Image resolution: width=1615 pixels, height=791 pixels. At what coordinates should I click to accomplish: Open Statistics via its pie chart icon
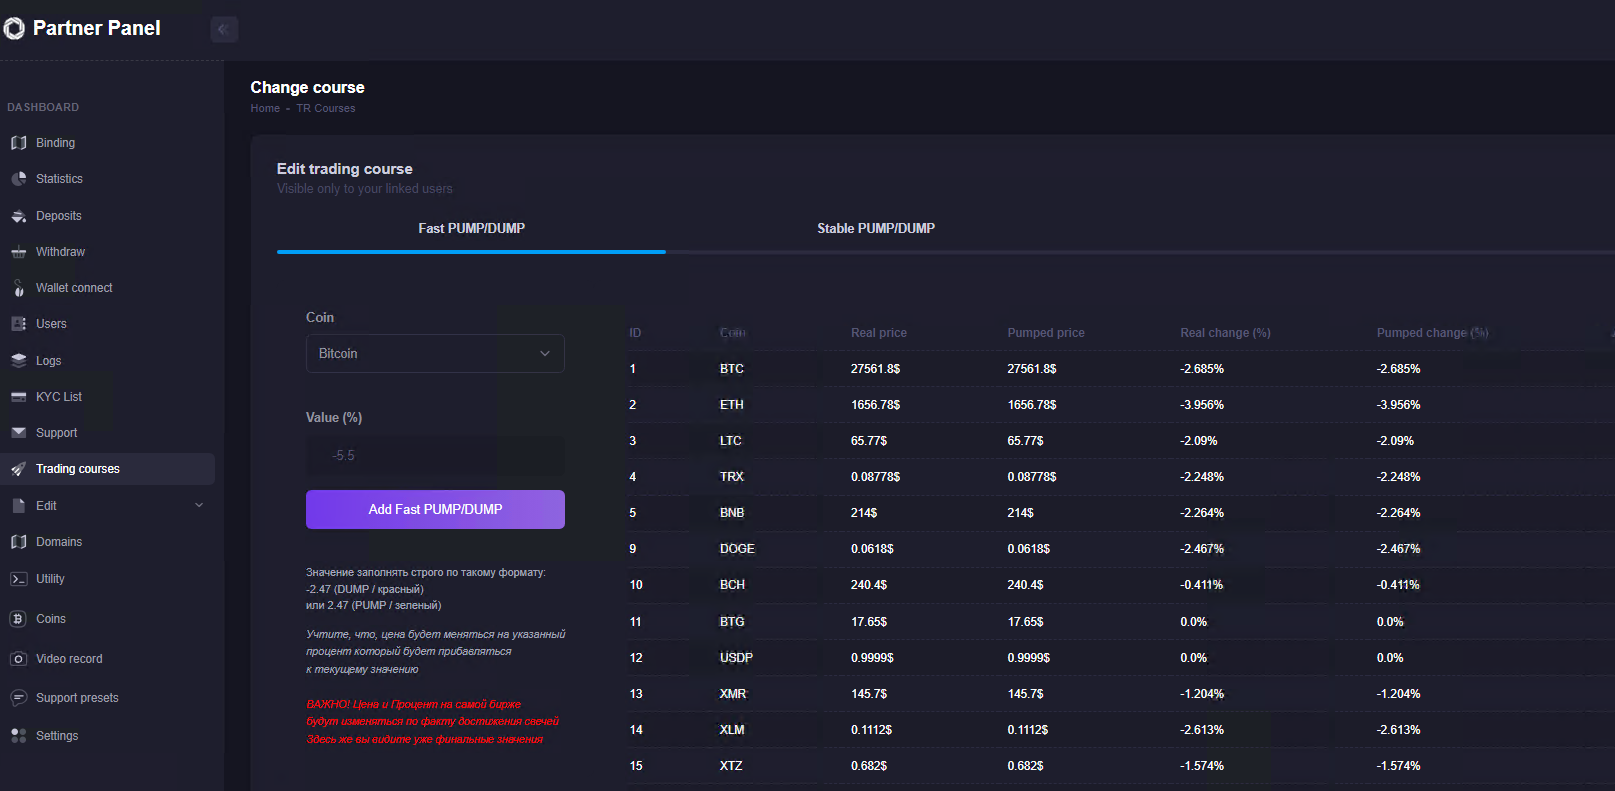click(x=18, y=179)
